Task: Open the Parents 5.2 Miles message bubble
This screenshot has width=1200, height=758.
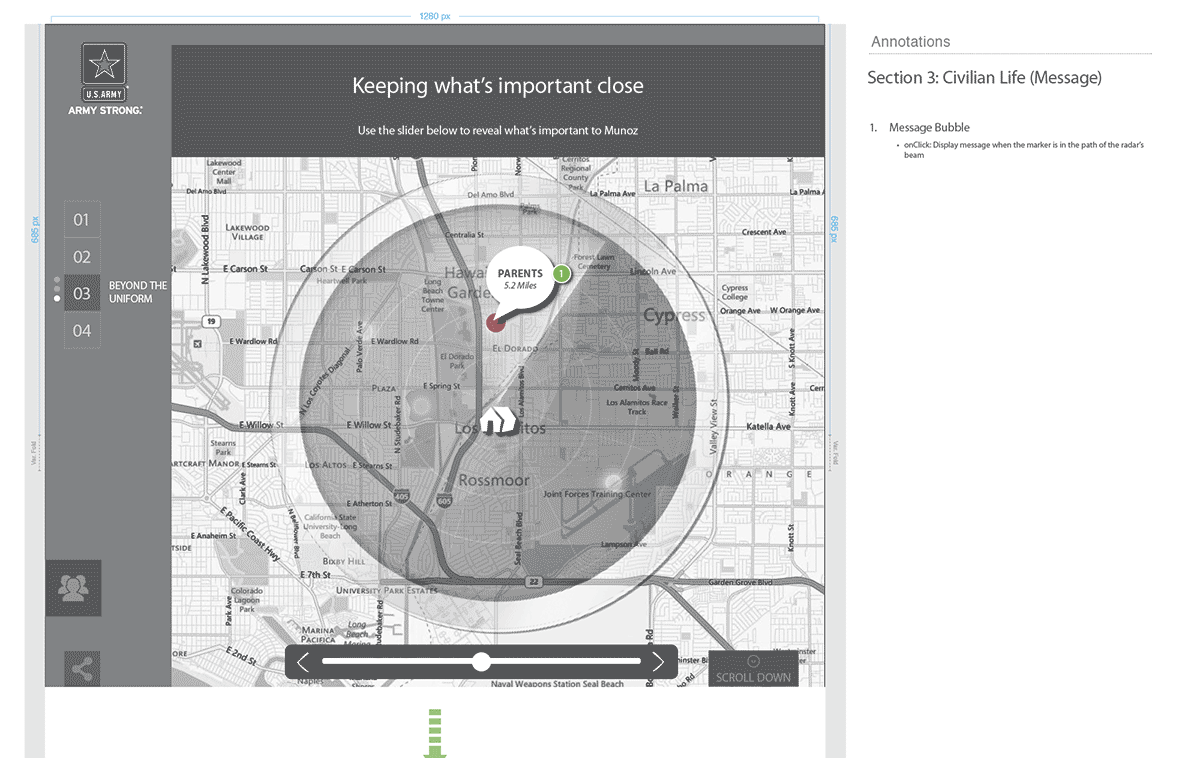Action: [519, 279]
